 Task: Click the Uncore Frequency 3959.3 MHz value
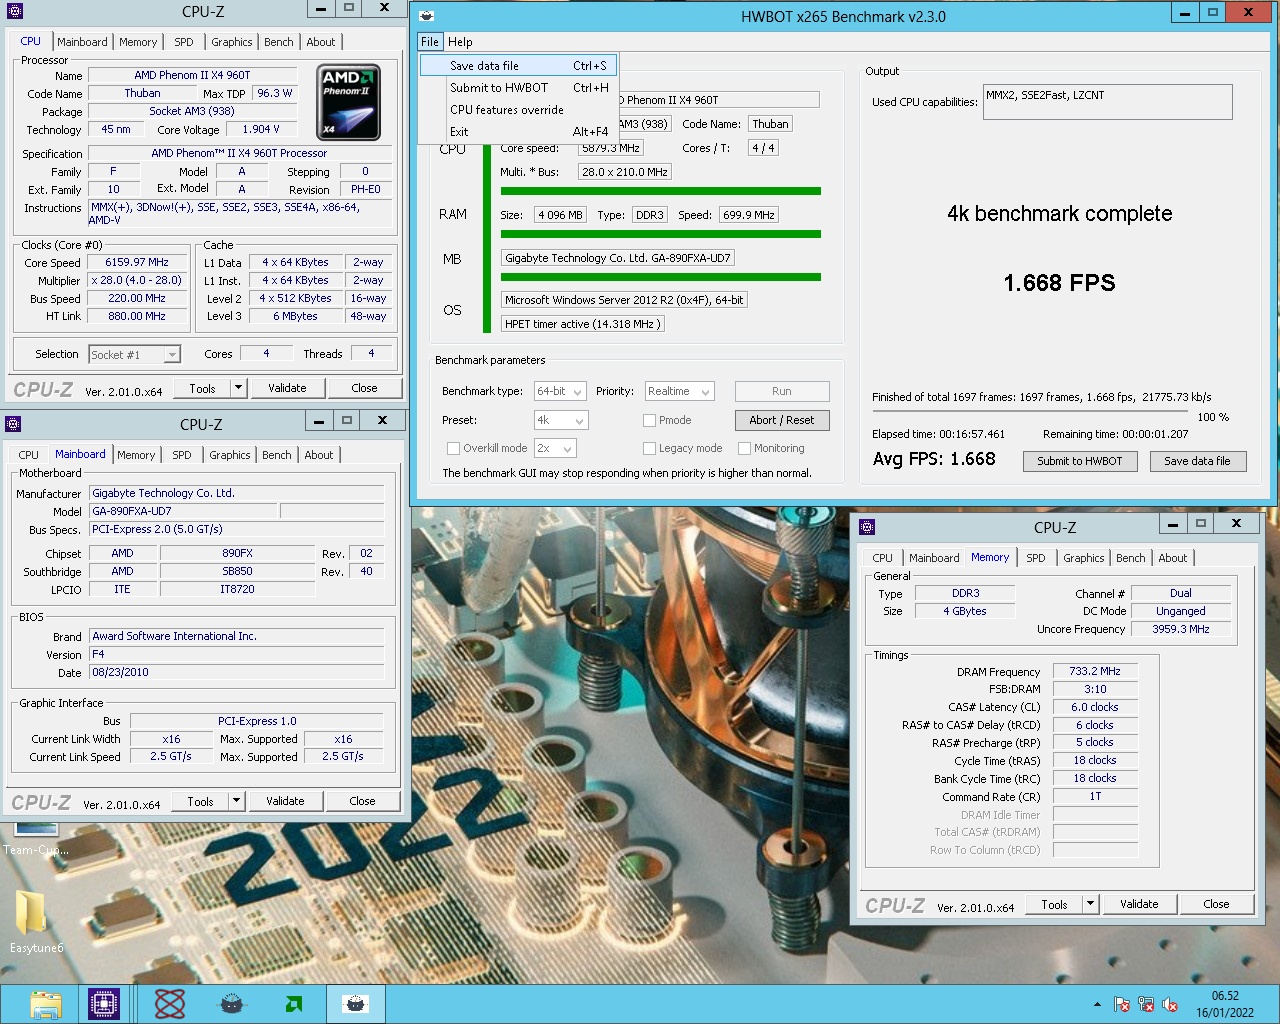(x=1180, y=629)
